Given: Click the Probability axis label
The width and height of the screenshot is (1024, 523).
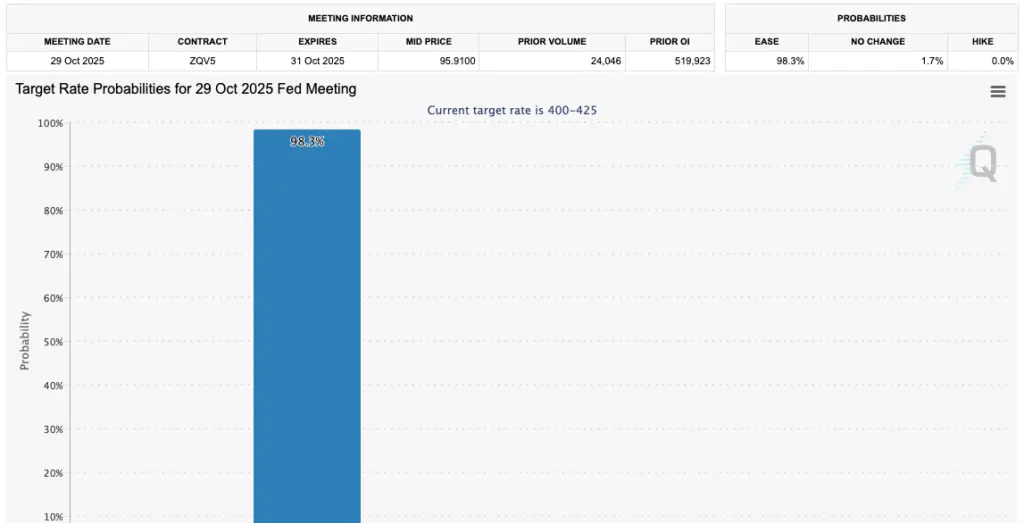Looking at the screenshot, I should [25, 341].
